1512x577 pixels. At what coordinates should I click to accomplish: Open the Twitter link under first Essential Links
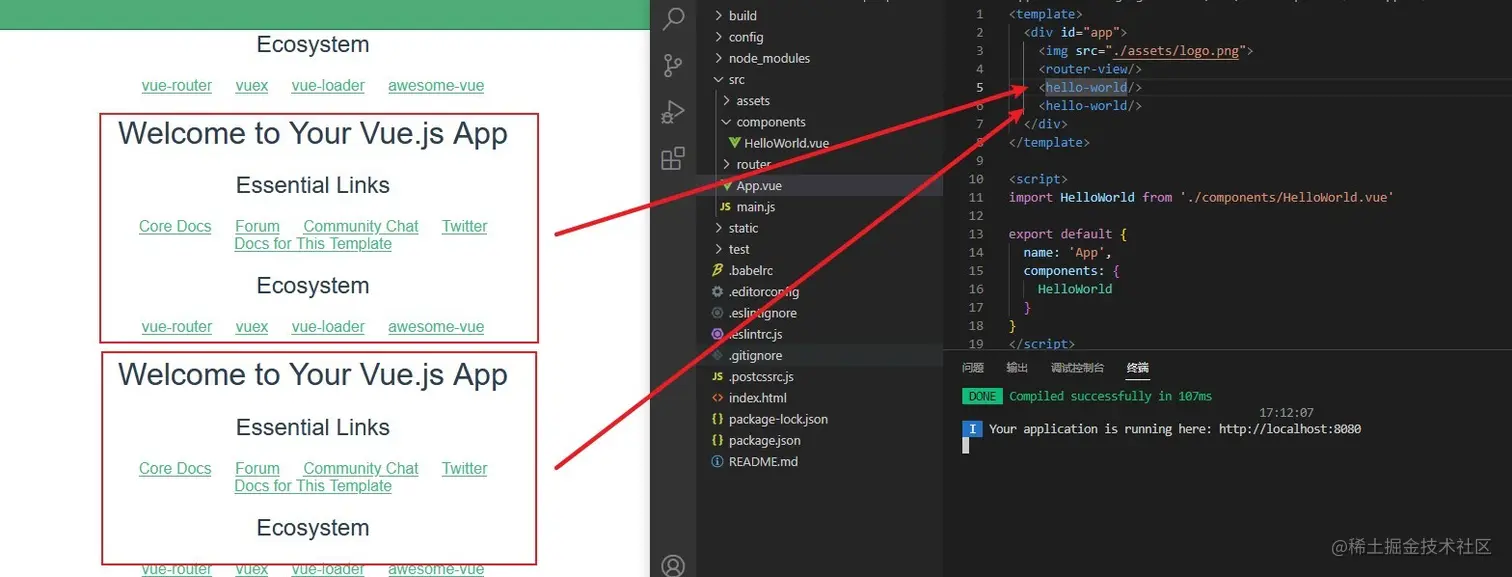point(465,226)
